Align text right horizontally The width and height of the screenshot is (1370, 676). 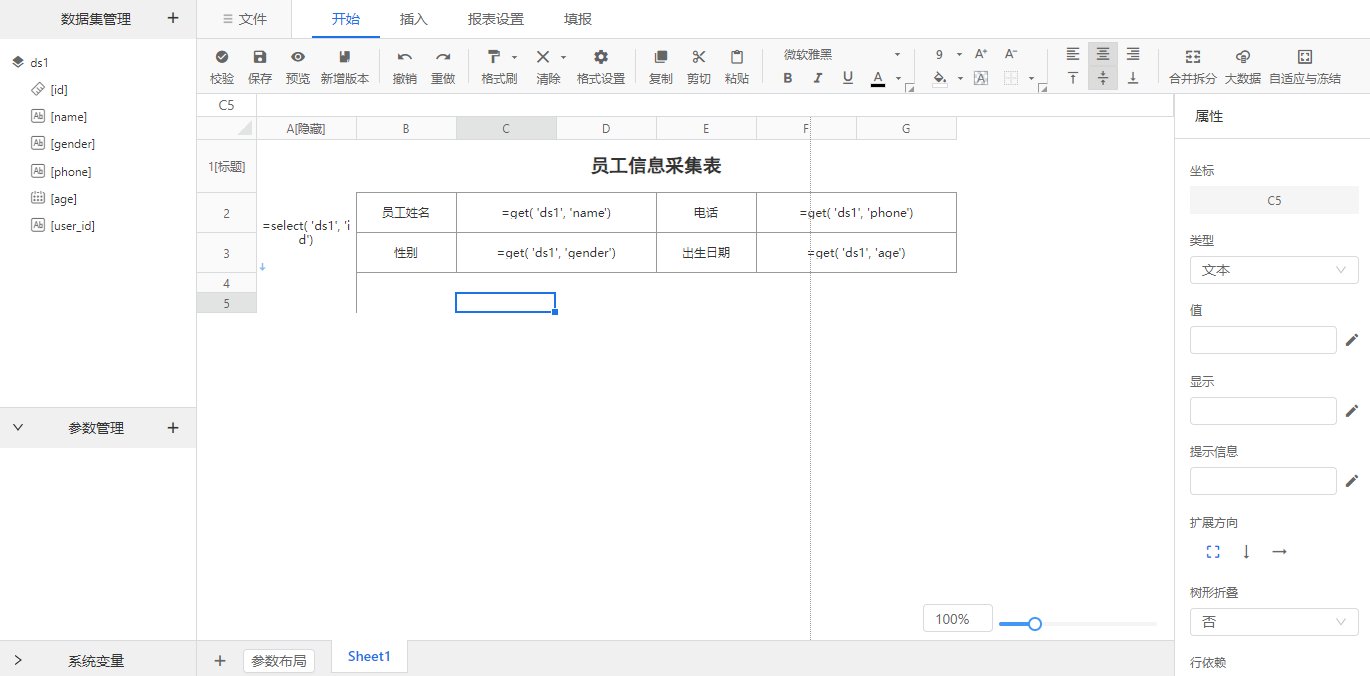pyautogui.click(x=1133, y=54)
